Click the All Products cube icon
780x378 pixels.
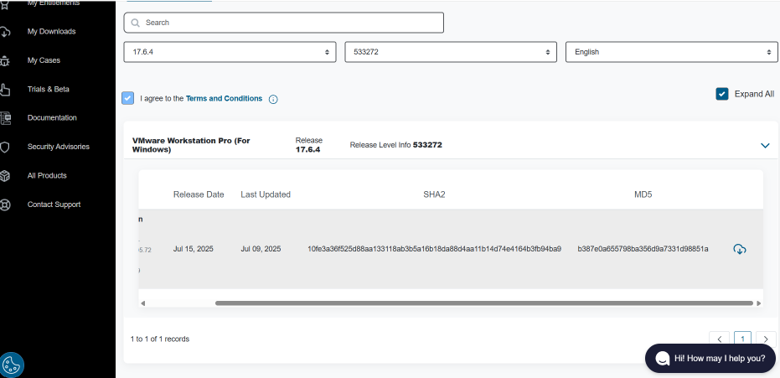click(x=4, y=176)
